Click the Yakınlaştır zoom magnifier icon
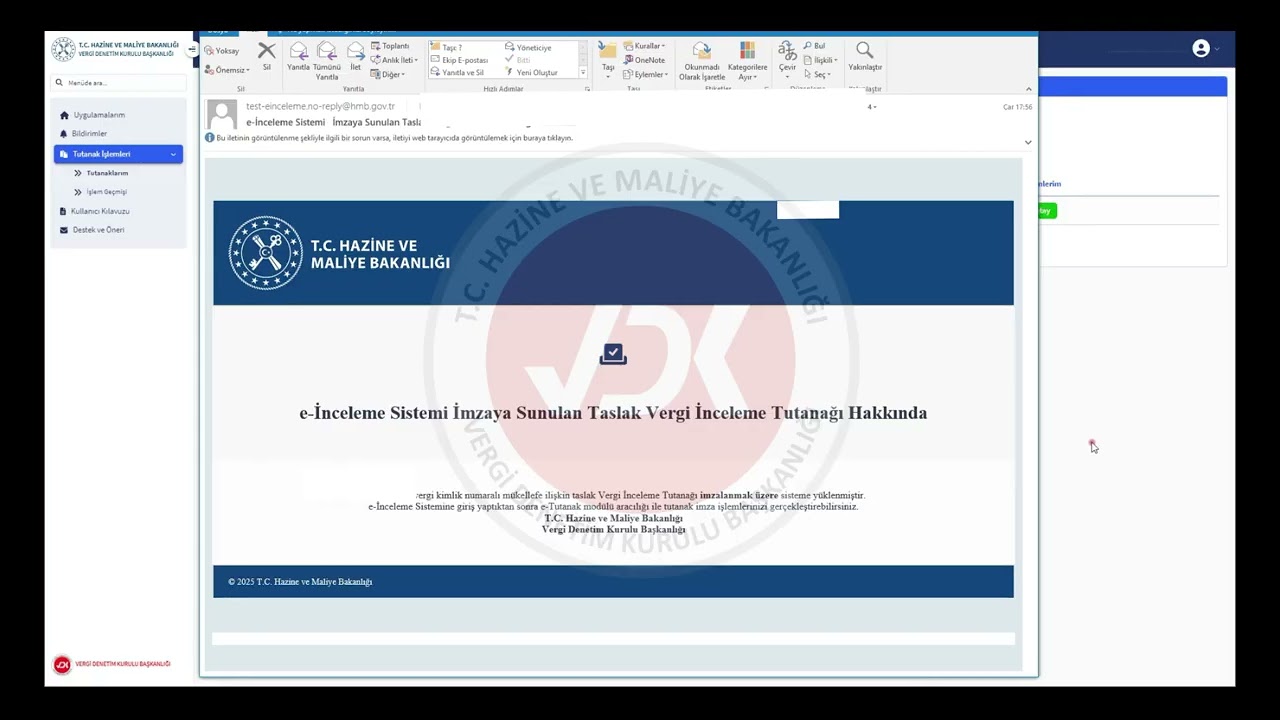This screenshot has width=1280, height=720. tap(865, 50)
